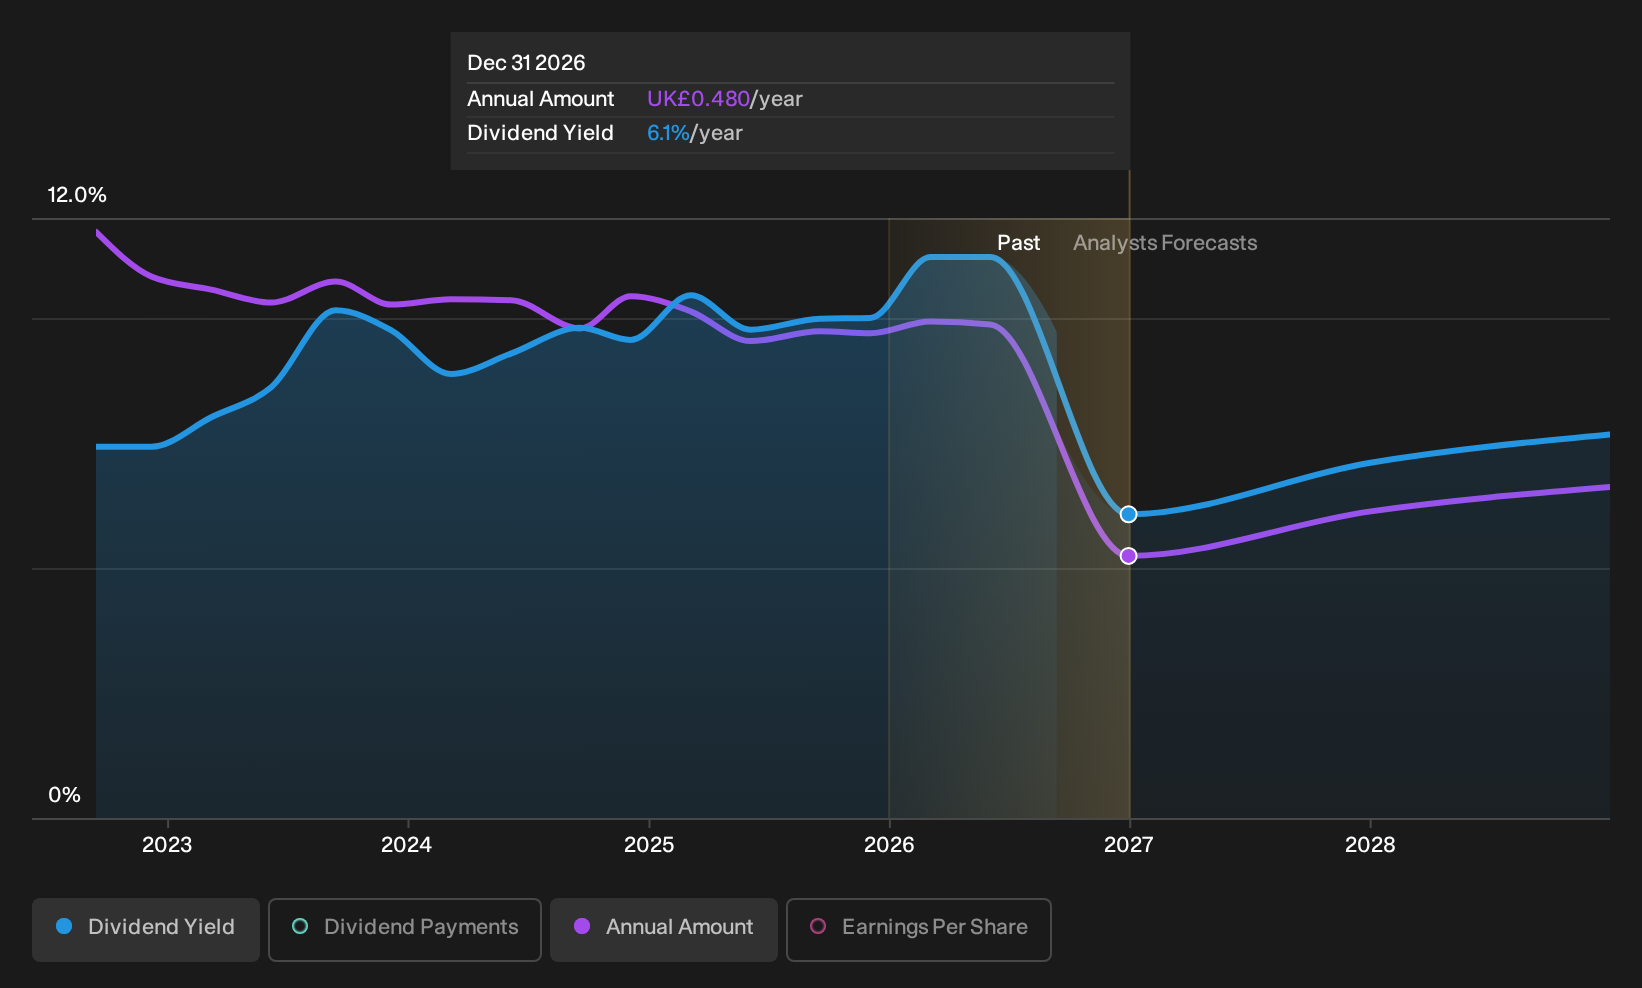Click the 2023 x-axis label
The height and width of the screenshot is (988, 1642).
tap(167, 845)
